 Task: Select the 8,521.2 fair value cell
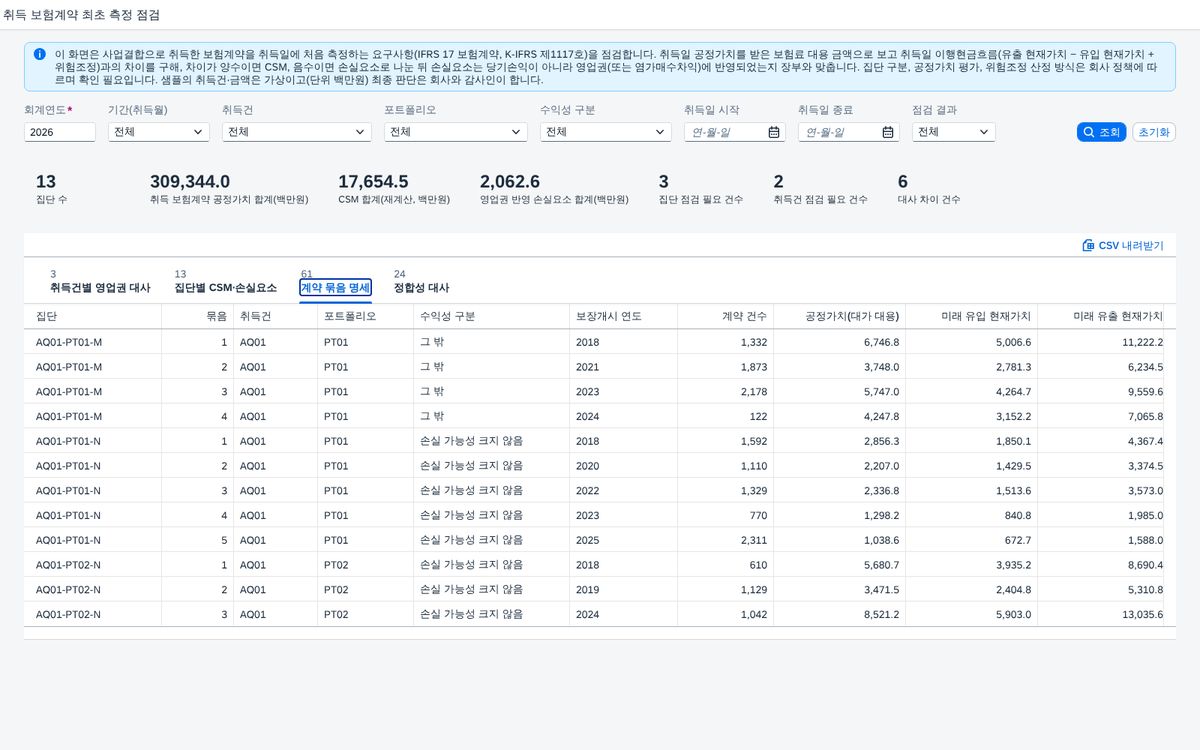point(840,614)
